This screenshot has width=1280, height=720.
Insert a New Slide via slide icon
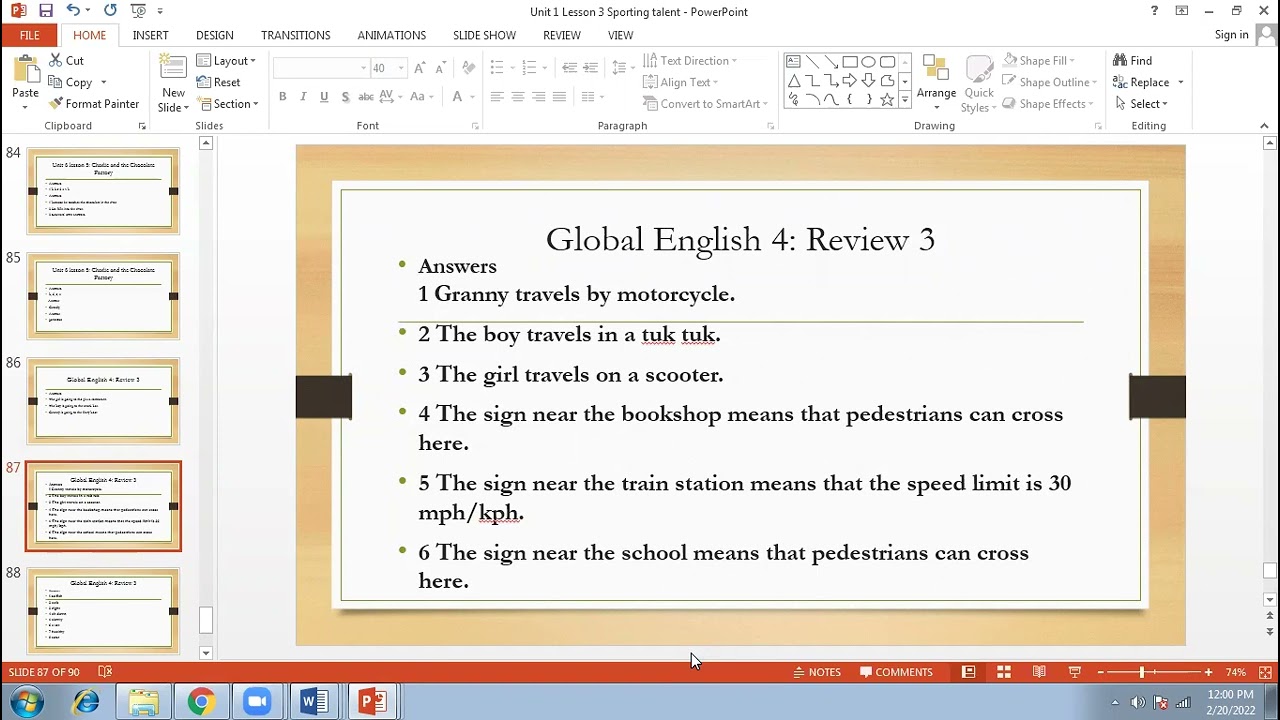pos(173,69)
